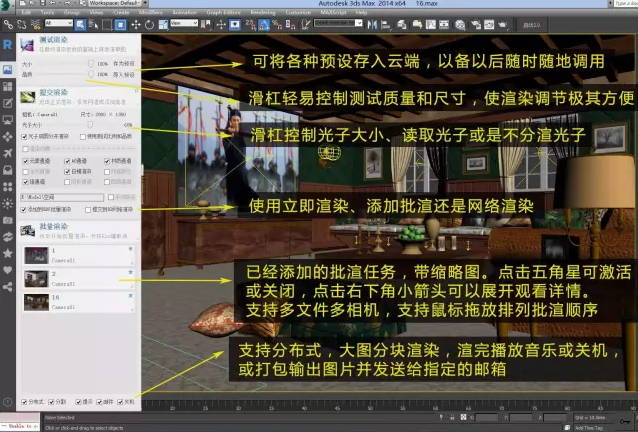Select the Select and Scale tool

(163, 25)
